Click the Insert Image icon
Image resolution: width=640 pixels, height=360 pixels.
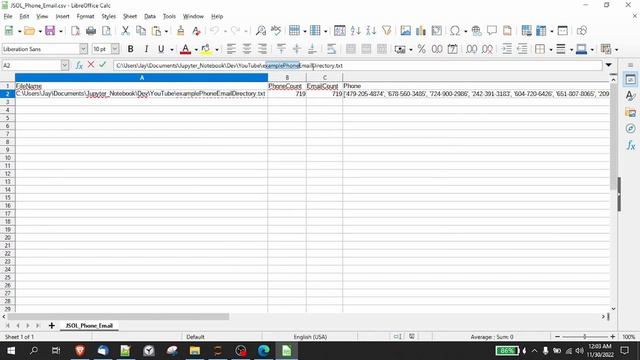click(x=405, y=31)
